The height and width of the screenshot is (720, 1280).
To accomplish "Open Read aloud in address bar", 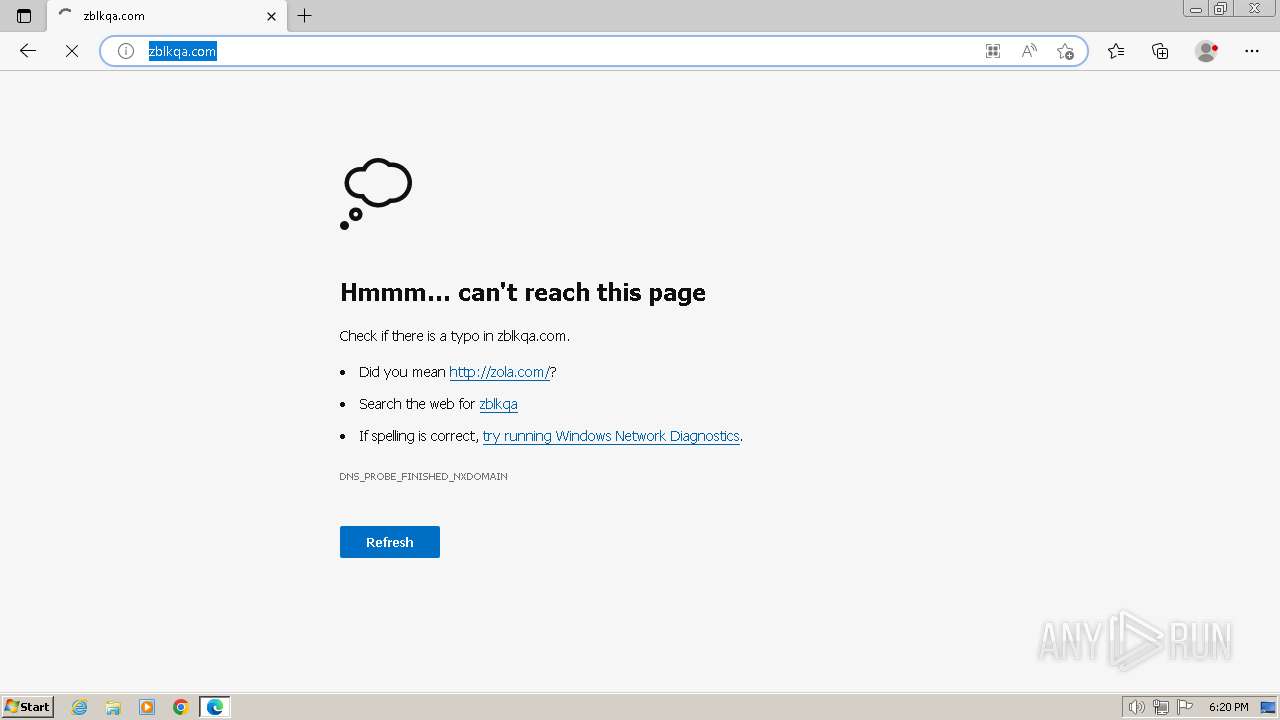I will pos(1029,51).
